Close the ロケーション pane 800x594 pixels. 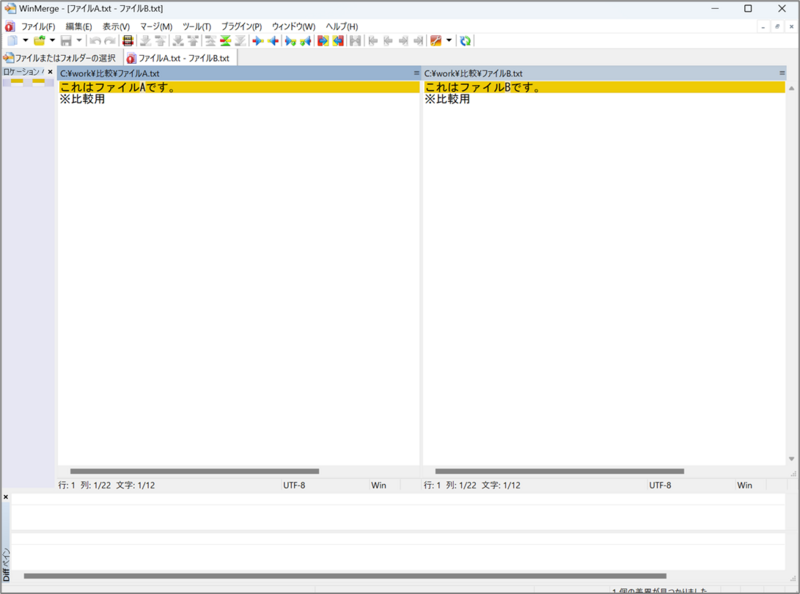[50, 72]
